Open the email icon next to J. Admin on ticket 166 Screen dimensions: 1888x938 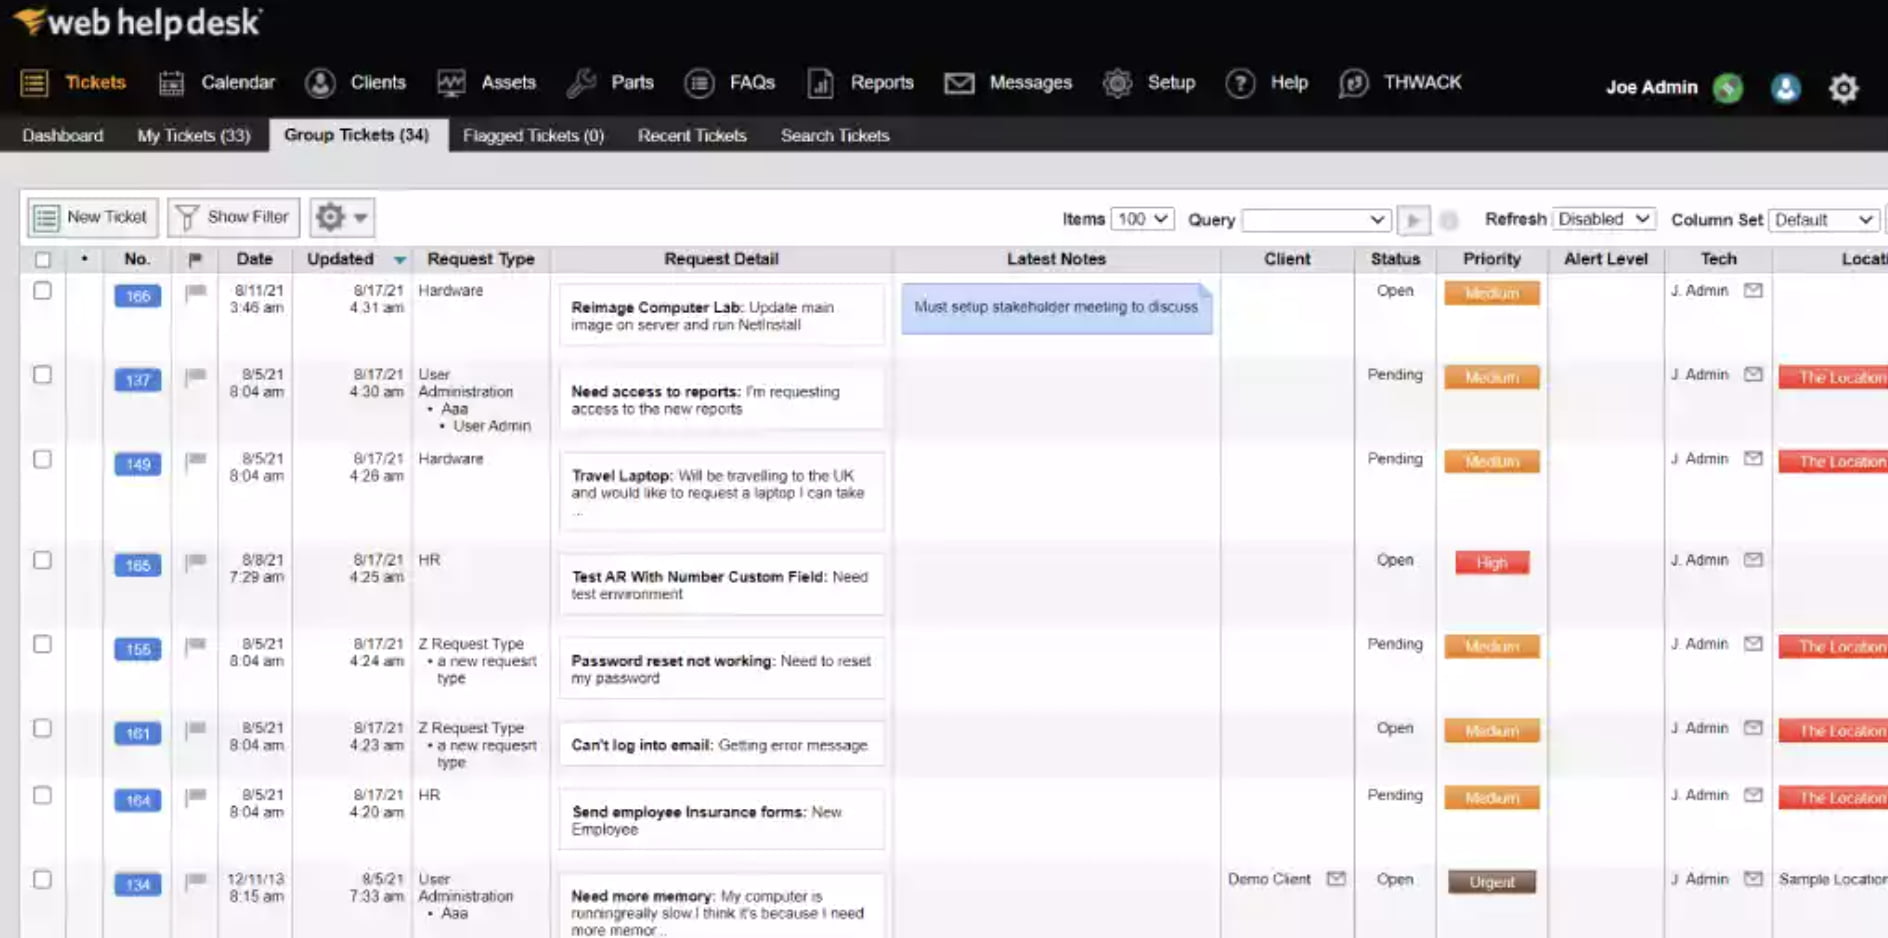[1753, 291]
